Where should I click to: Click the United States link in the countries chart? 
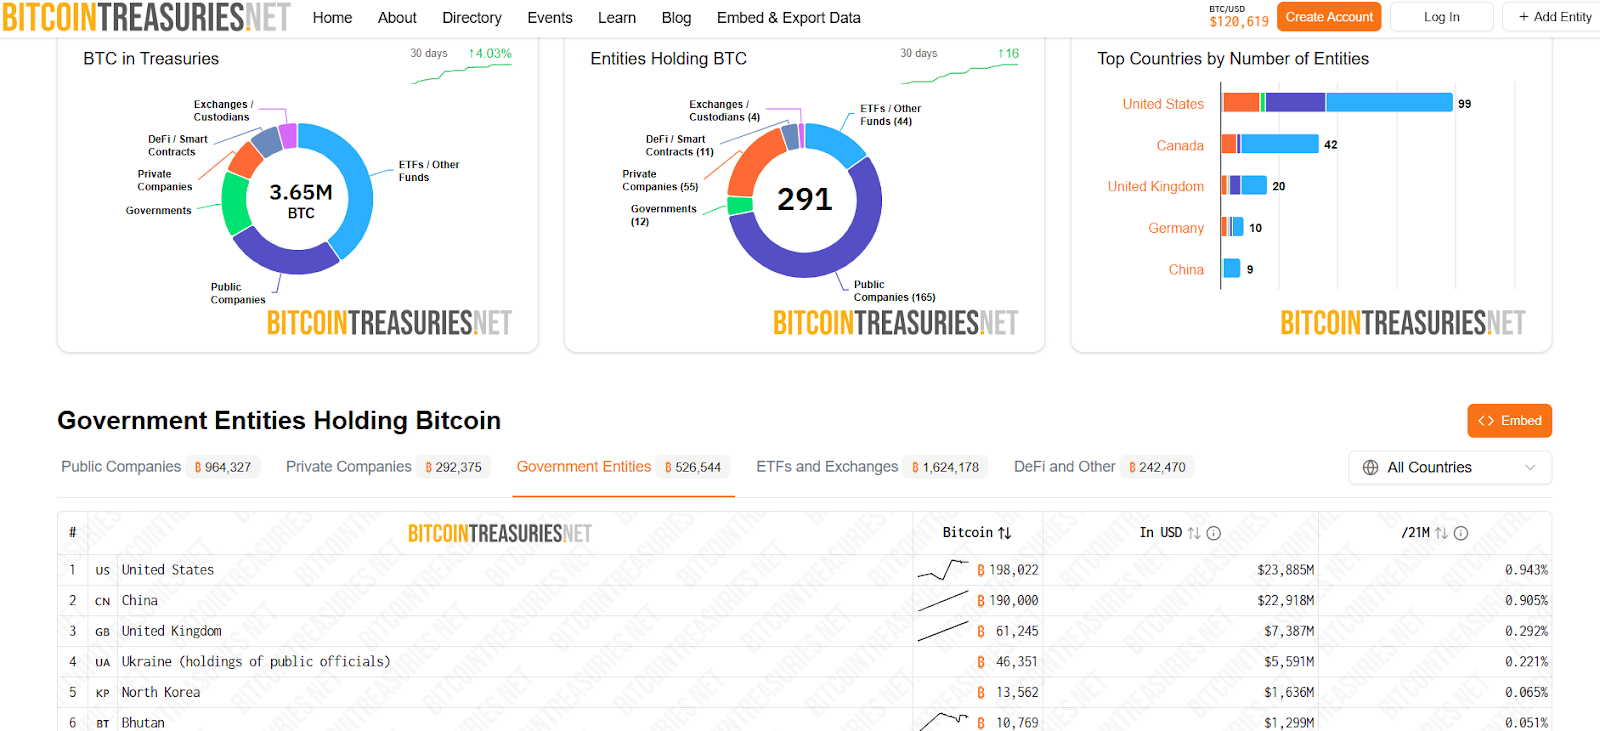click(1163, 104)
